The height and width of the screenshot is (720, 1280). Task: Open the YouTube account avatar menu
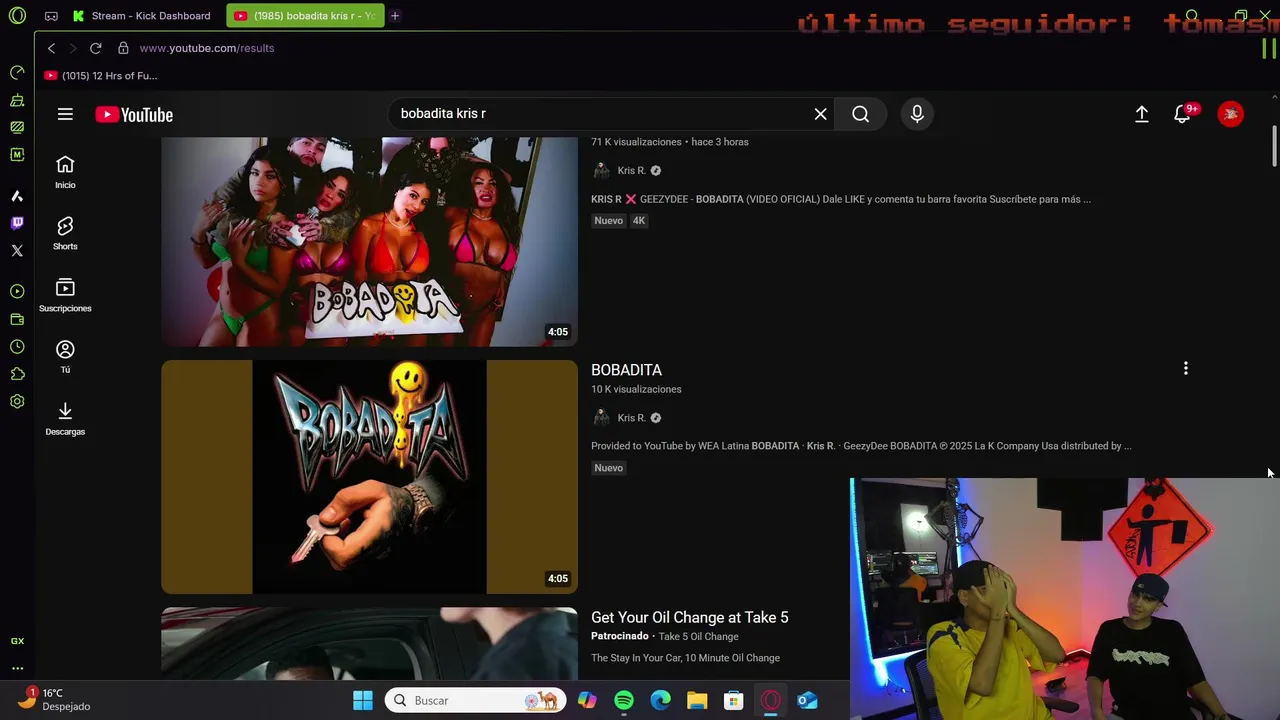(x=1230, y=114)
